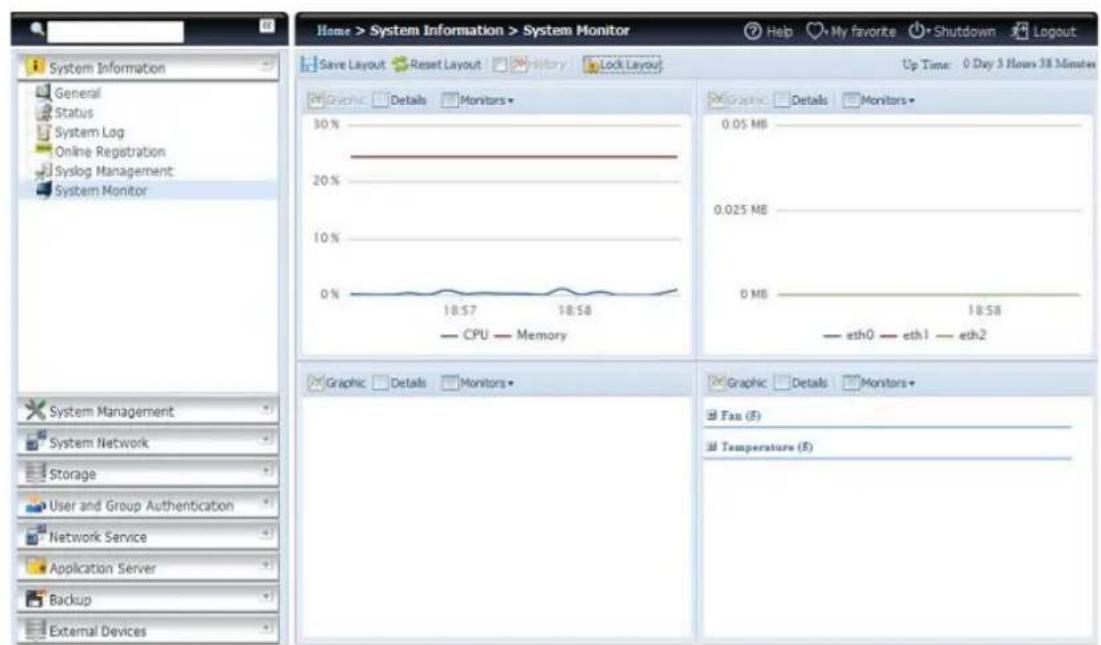Open My favorite menu
The width and height of the screenshot is (1101, 645).
pyautogui.click(x=851, y=31)
